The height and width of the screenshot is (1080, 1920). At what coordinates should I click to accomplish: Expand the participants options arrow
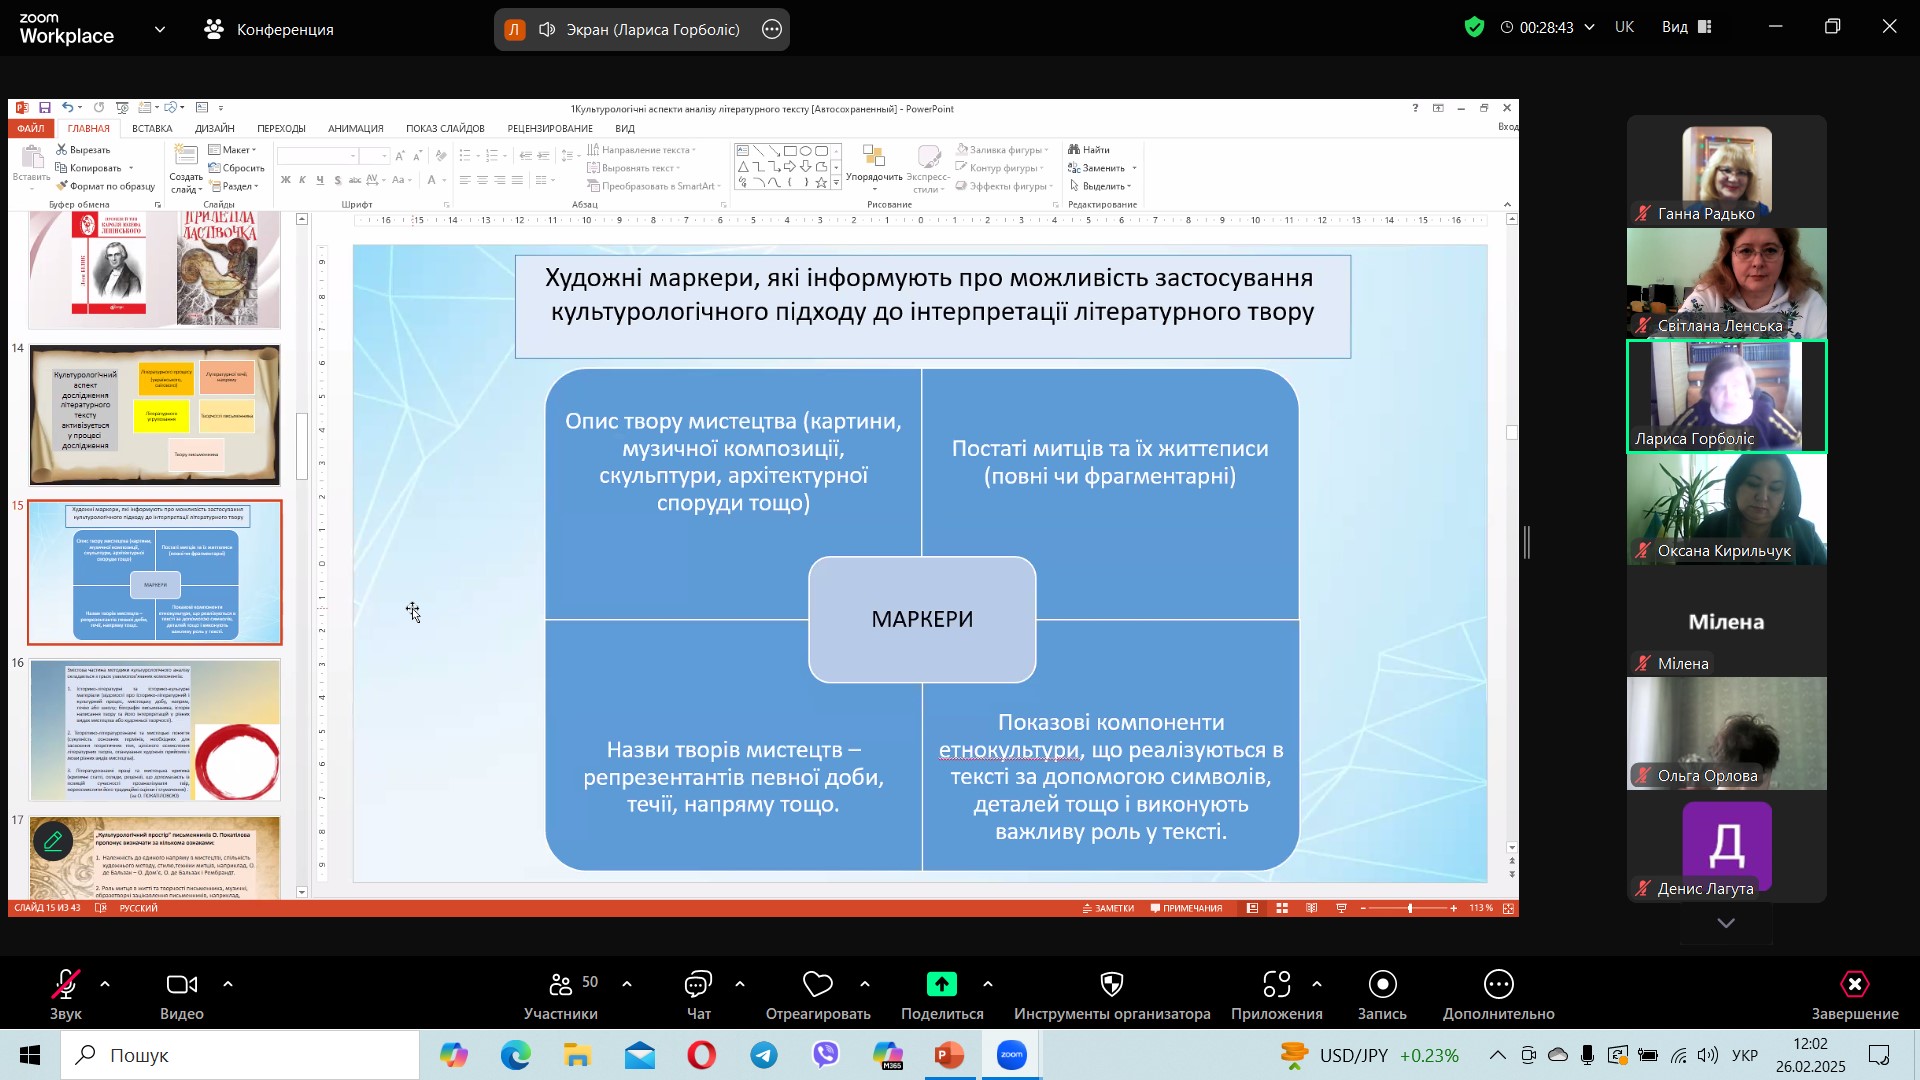(627, 985)
